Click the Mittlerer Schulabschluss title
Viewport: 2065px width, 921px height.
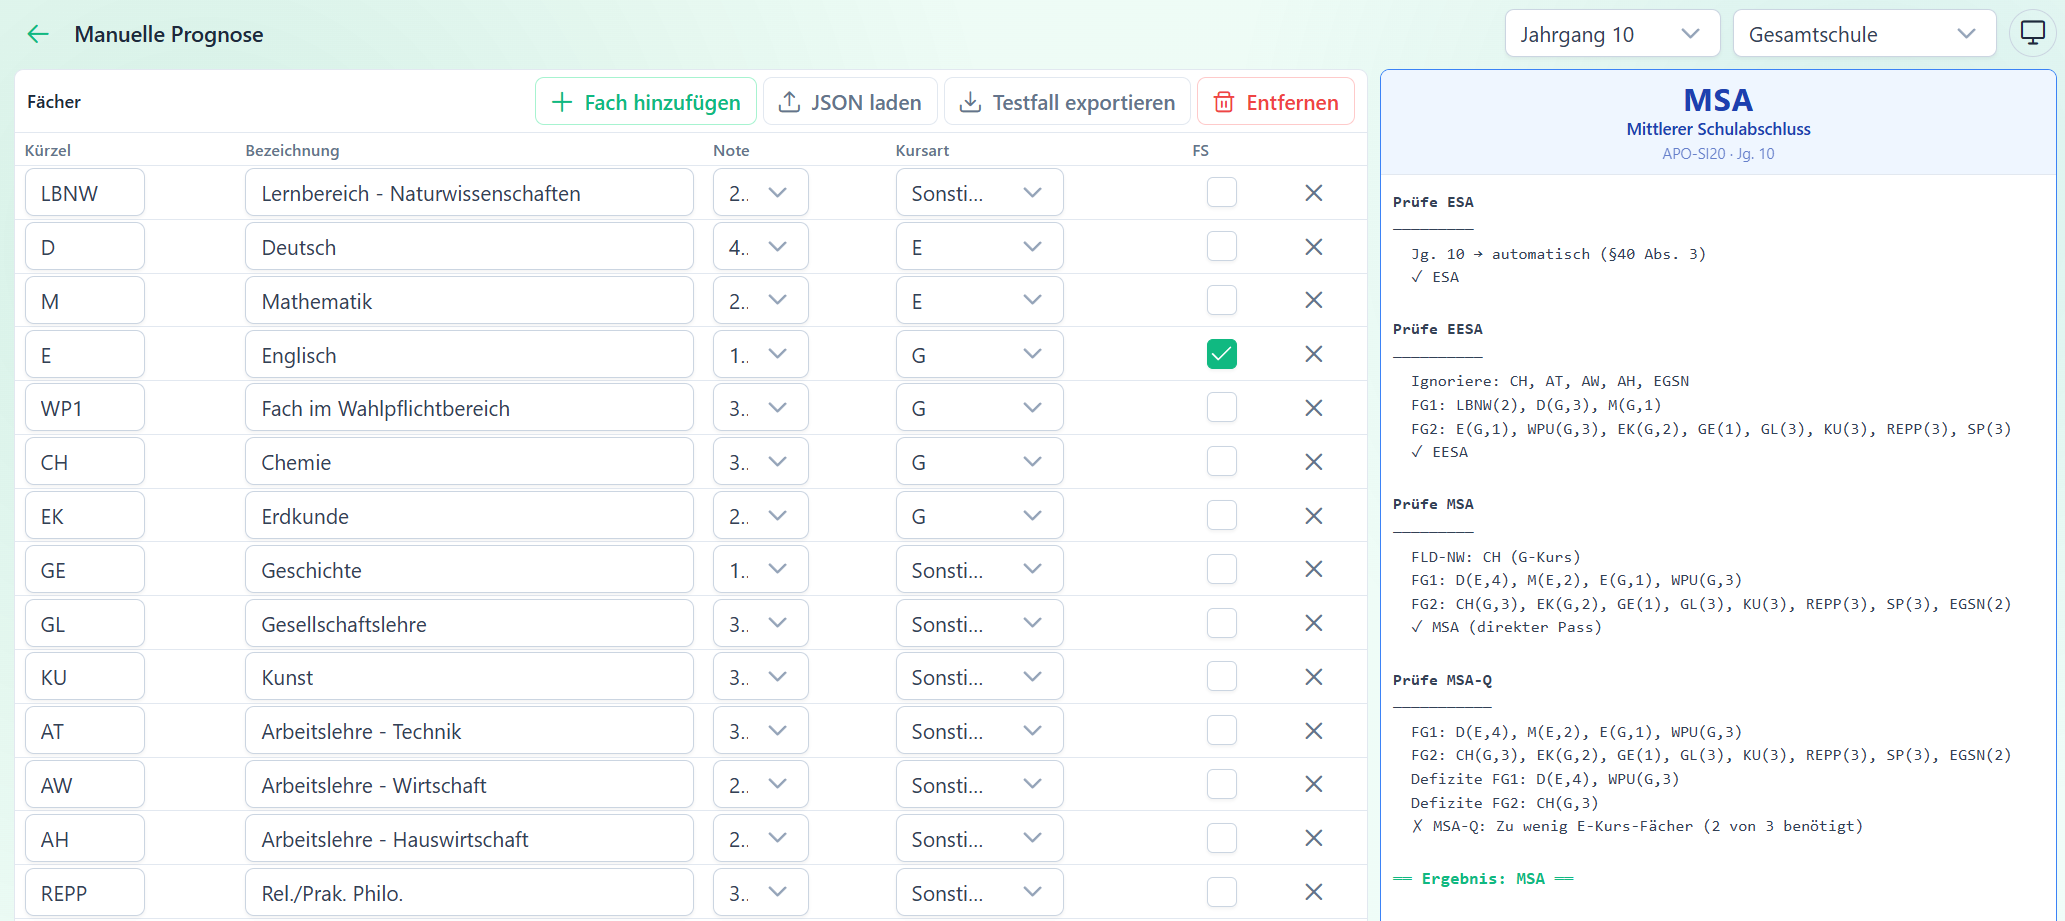pos(1718,129)
